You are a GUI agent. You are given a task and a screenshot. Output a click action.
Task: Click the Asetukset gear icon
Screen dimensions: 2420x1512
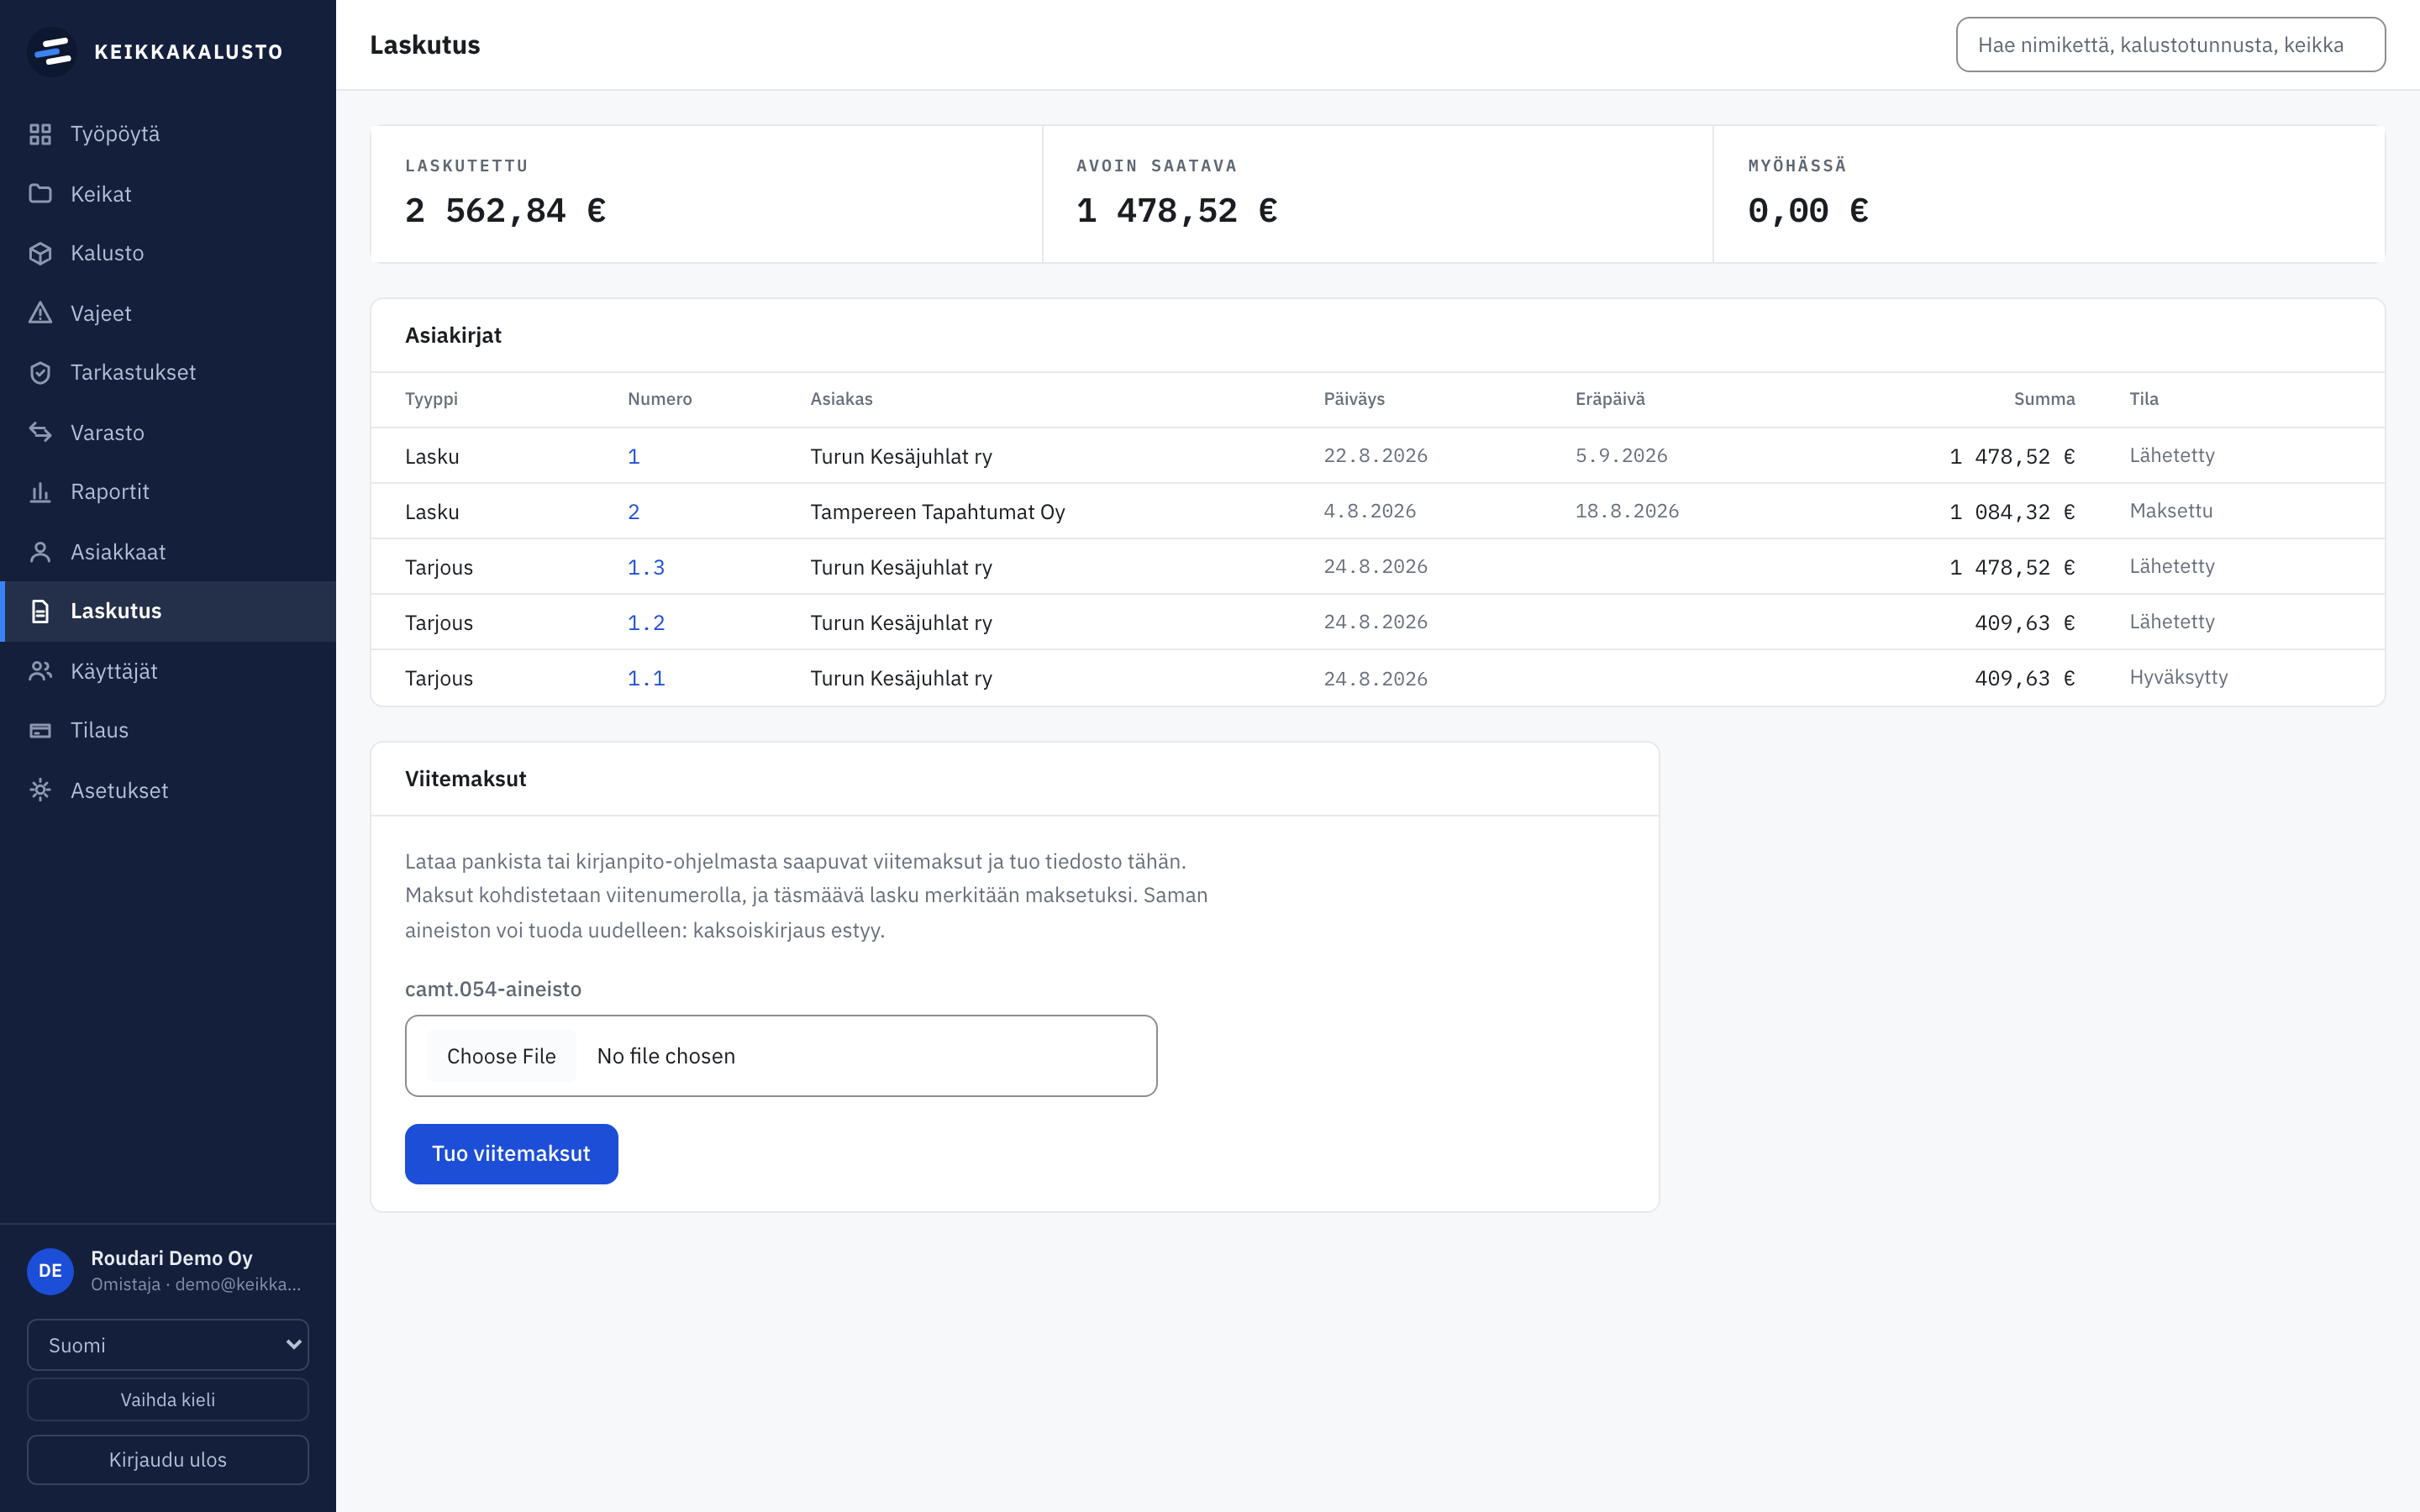point(40,790)
